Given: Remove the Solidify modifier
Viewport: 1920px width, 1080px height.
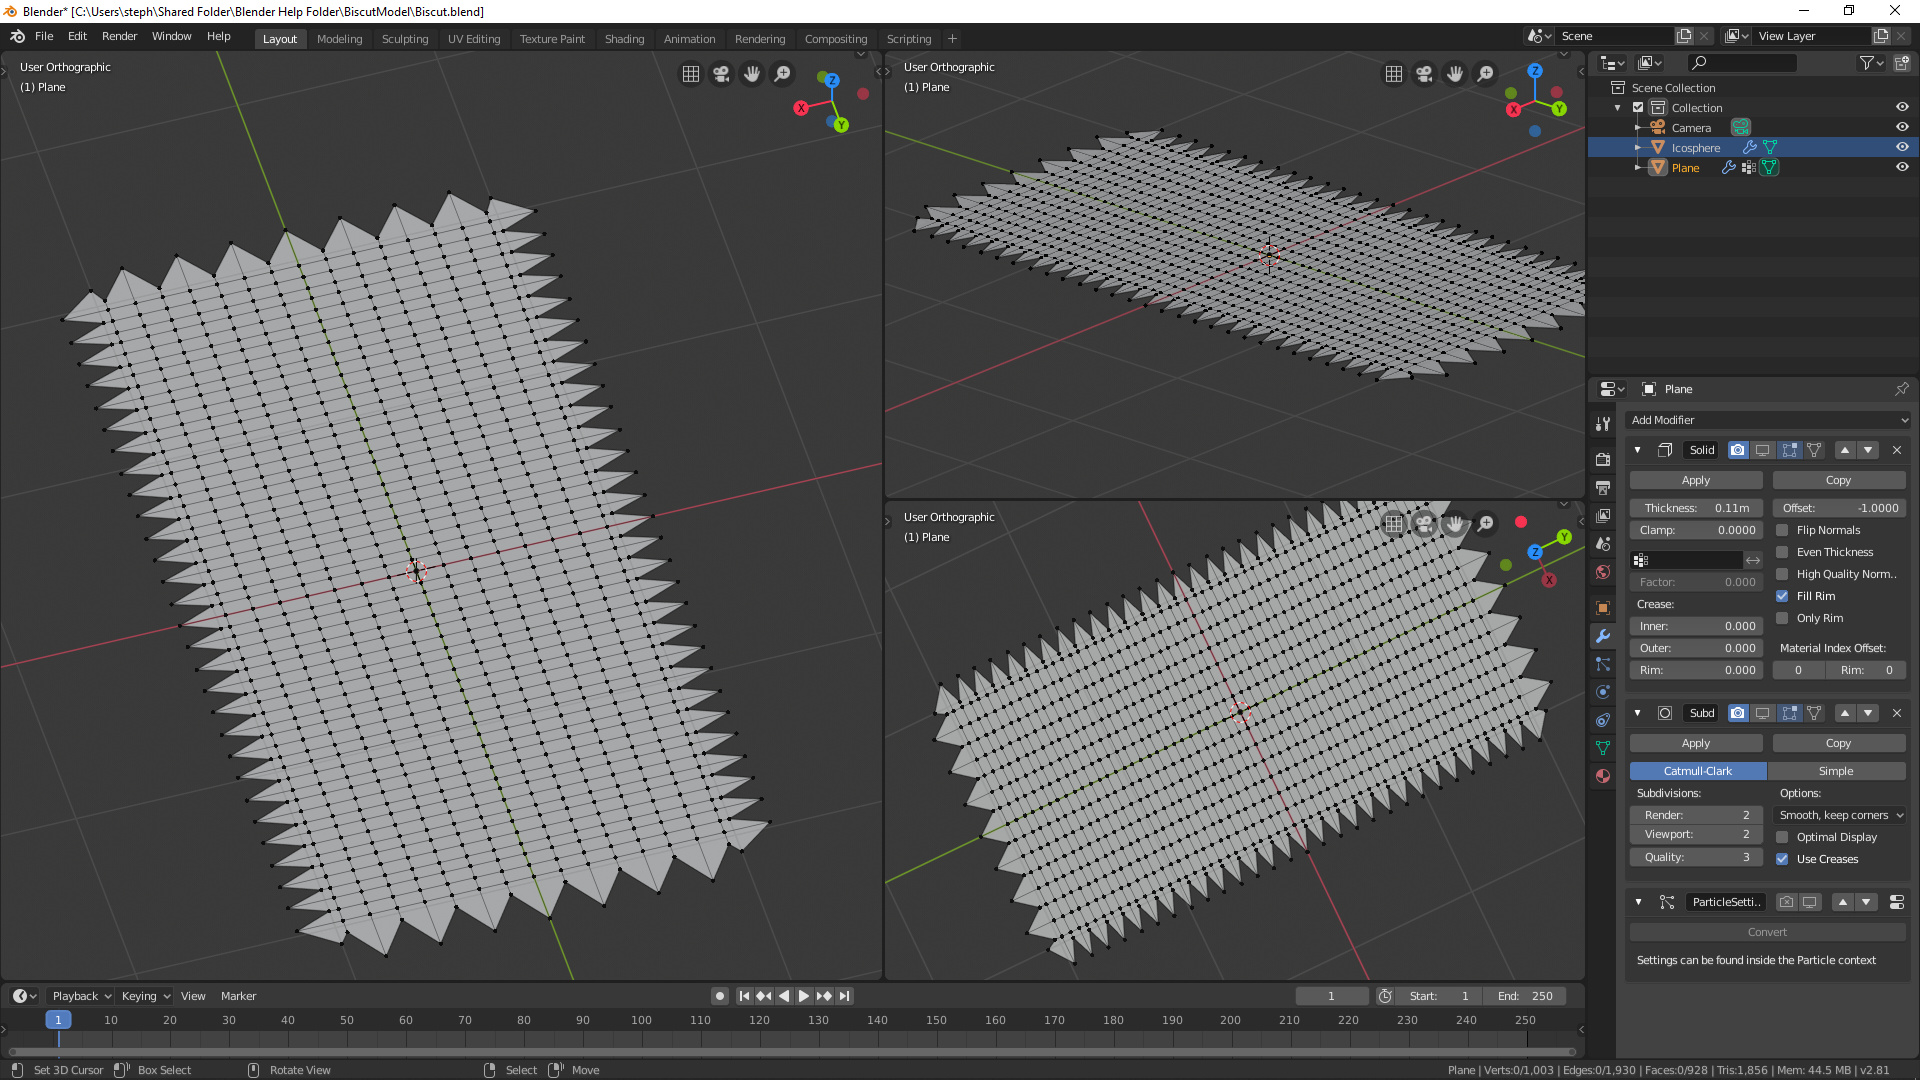Looking at the screenshot, I should 1897,450.
